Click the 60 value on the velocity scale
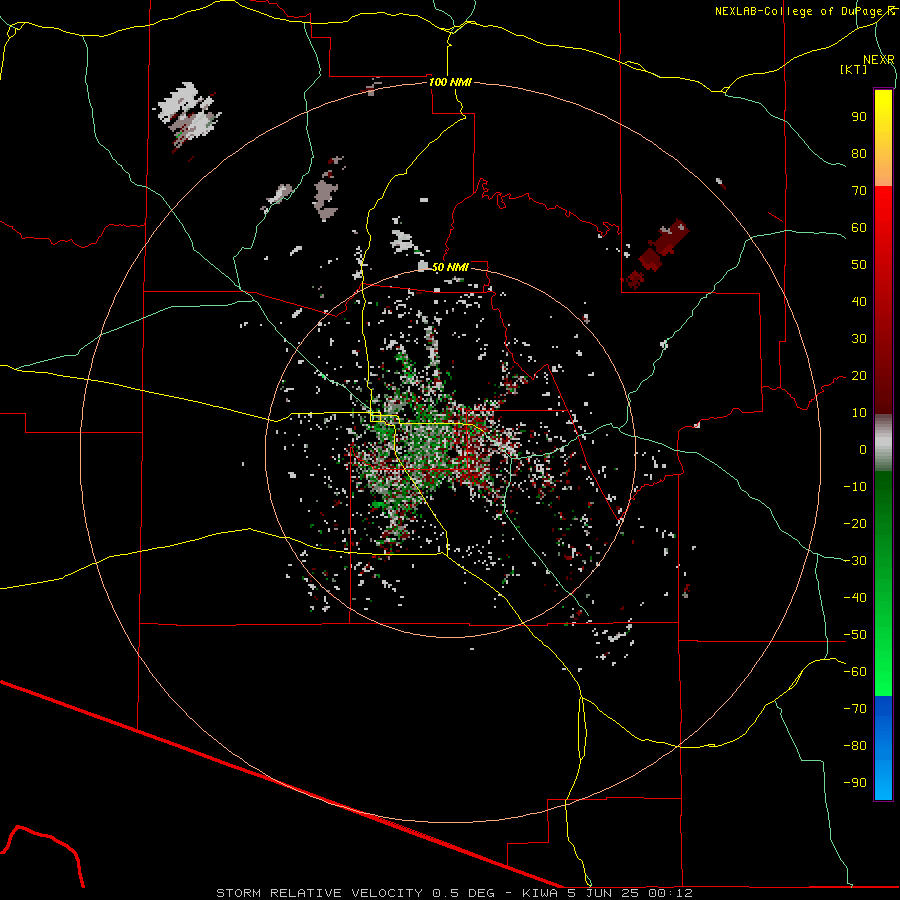Viewport: 900px width, 900px height. coord(859,228)
